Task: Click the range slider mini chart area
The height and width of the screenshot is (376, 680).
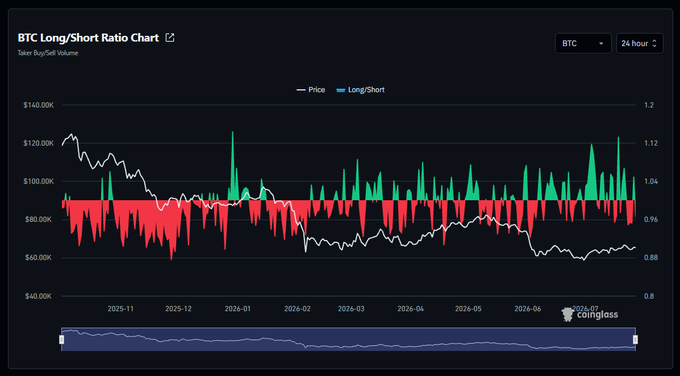Action: (x=348, y=339)
